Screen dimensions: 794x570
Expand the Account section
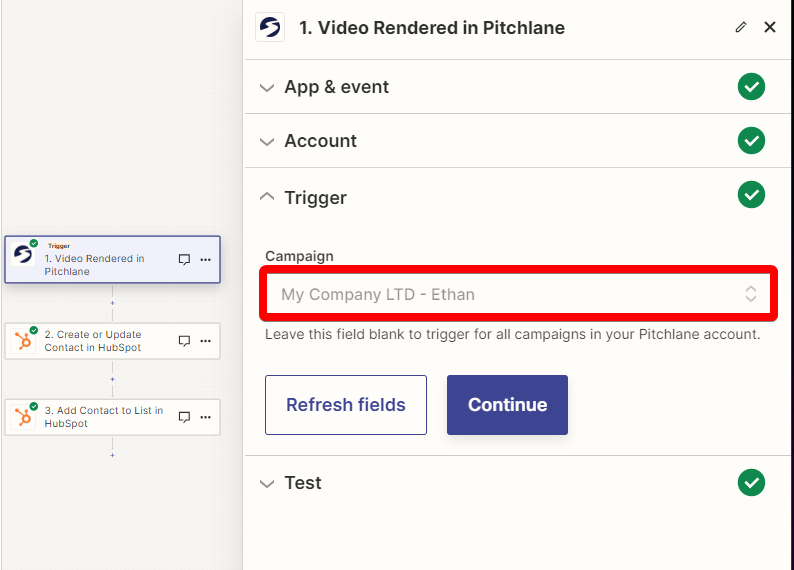517,141
